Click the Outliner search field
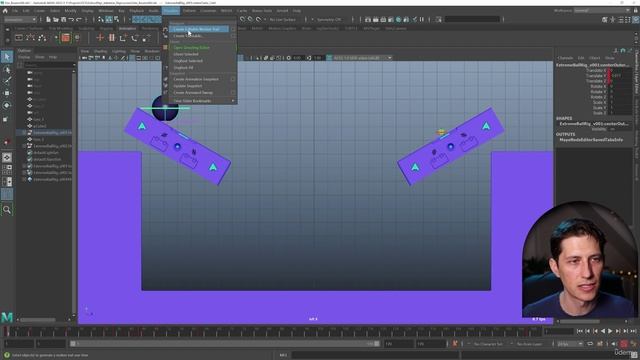This screenshot has width=640, height=360. point(49,65)
